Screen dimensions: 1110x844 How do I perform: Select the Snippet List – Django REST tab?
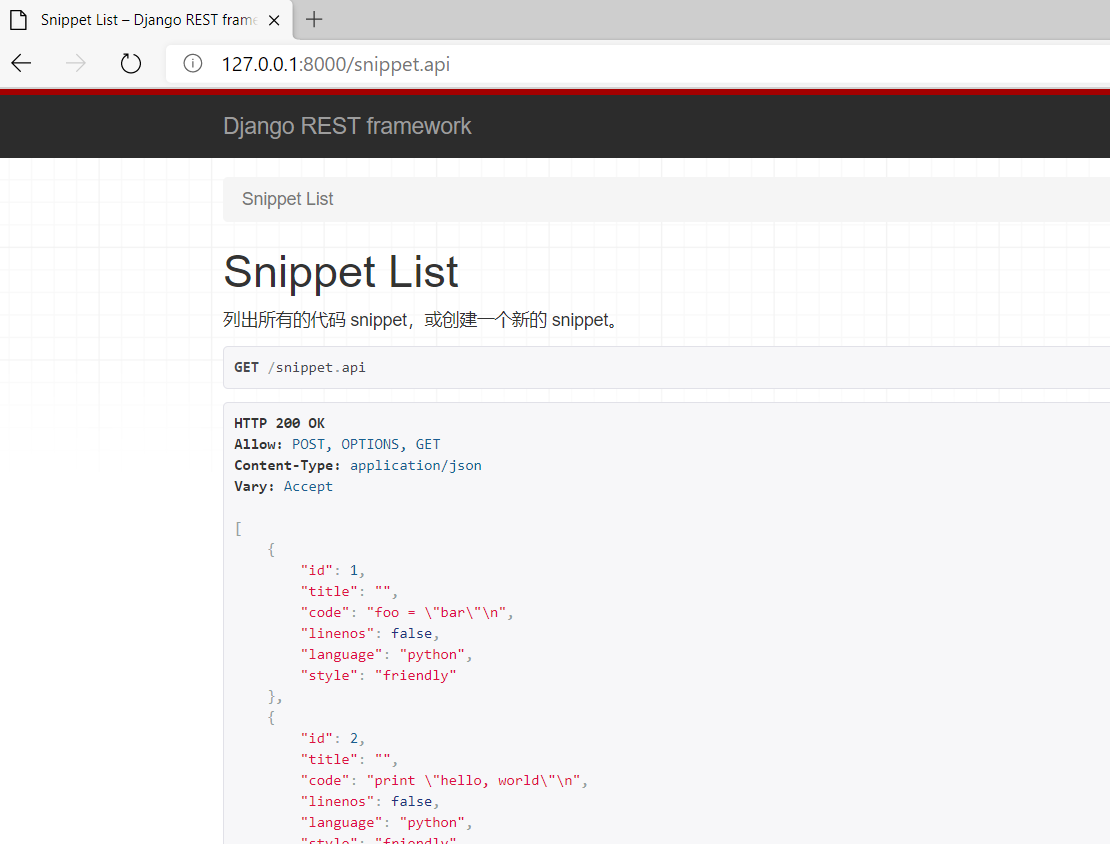coord(145,20)
